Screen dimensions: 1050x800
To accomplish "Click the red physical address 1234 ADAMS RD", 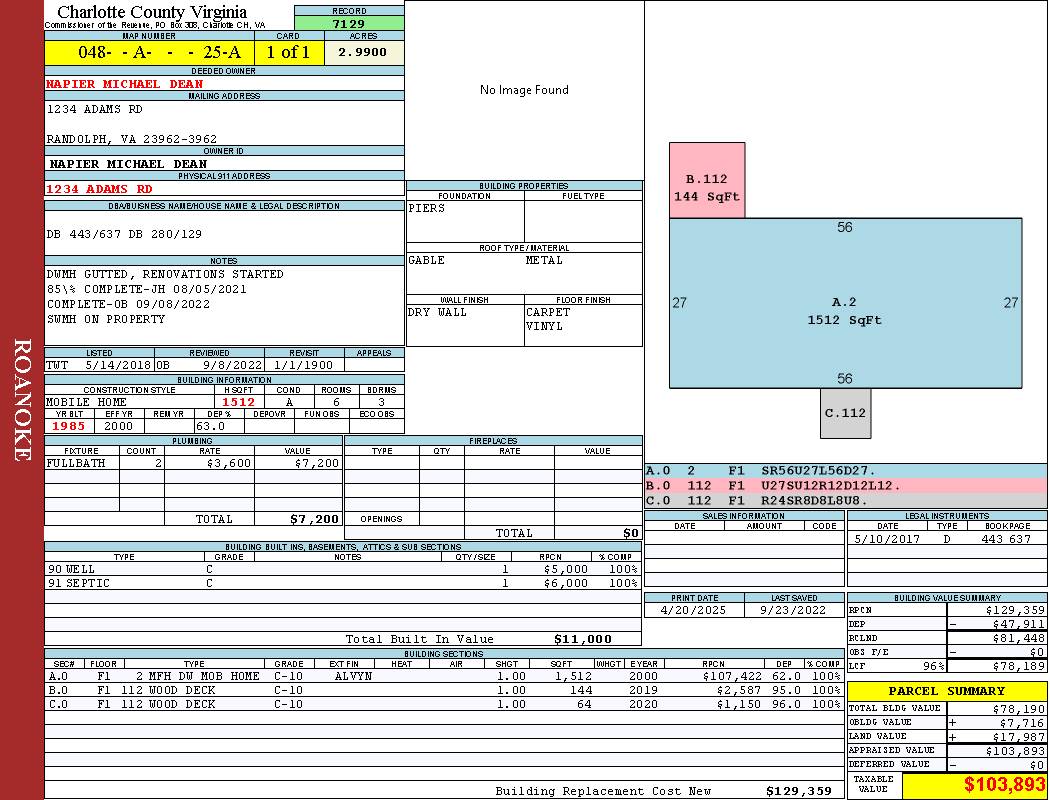I will pyautogui.click(x=100, y=188).
